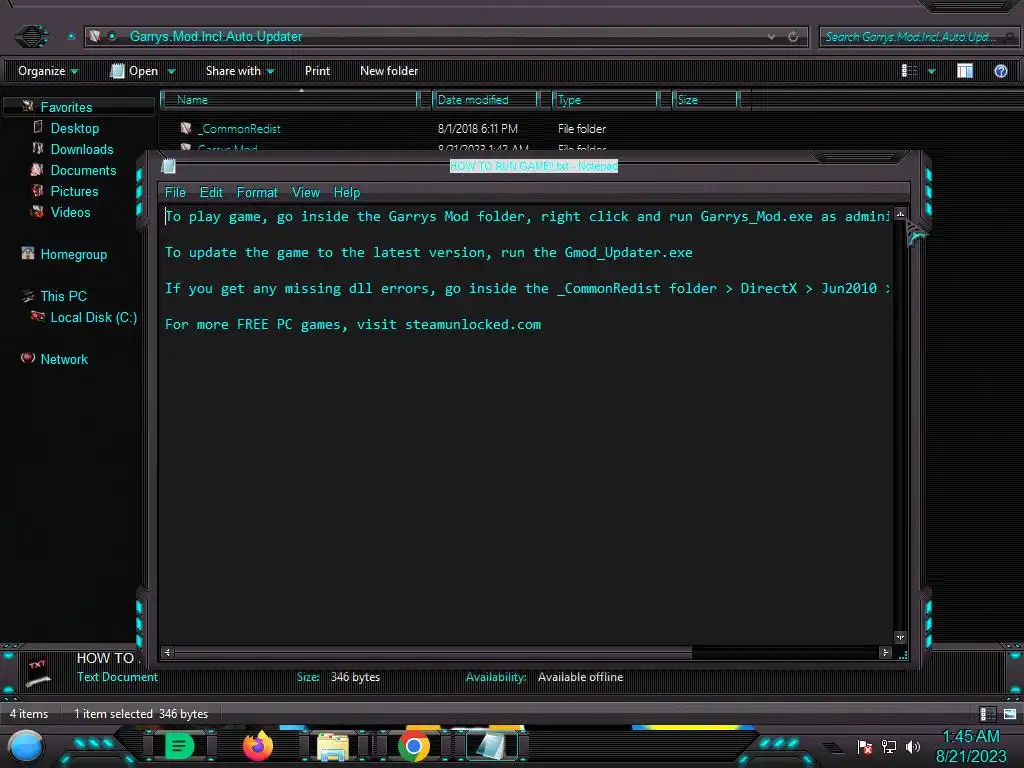
Task: Open Documents in navigation pane
Action: coord(83,170)
